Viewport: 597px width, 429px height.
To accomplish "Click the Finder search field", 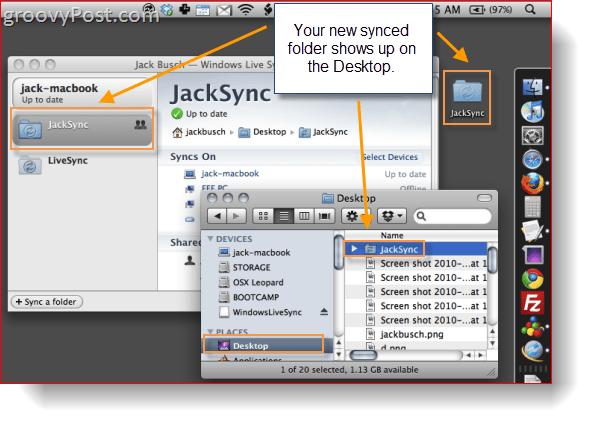I will 452,216.
